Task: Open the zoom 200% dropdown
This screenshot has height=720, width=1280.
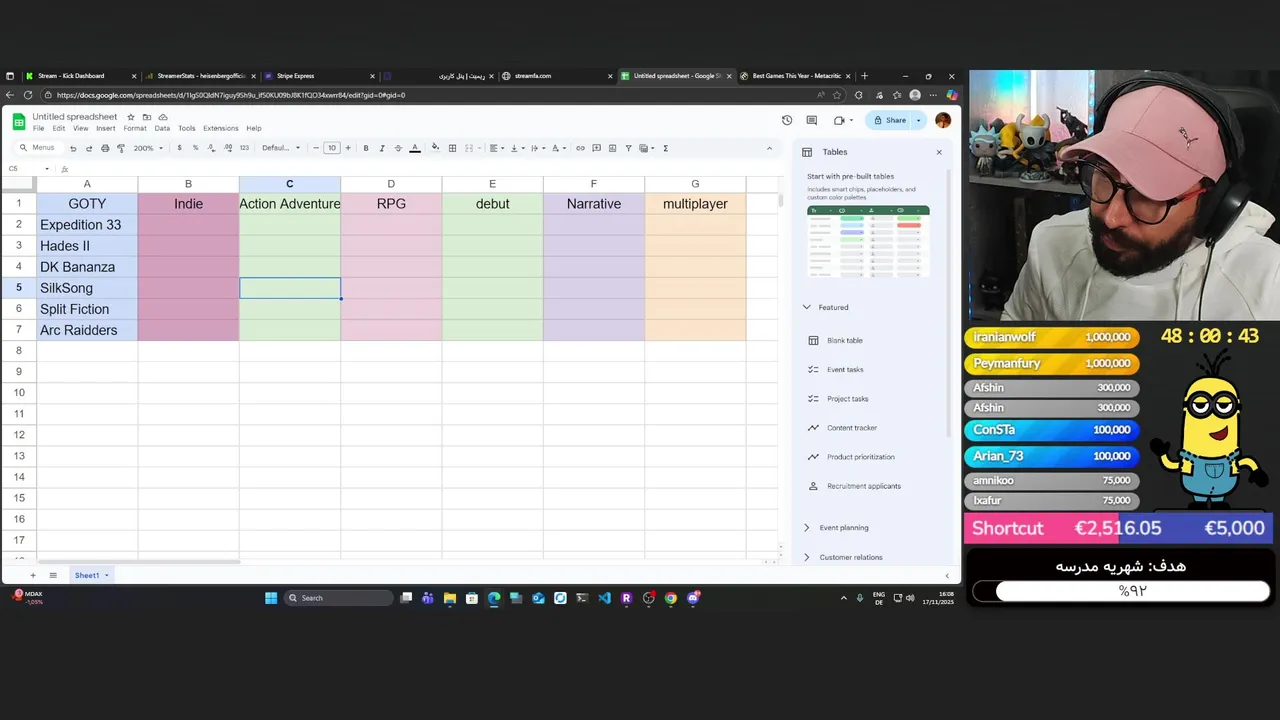Action: [x=148, y=148]
